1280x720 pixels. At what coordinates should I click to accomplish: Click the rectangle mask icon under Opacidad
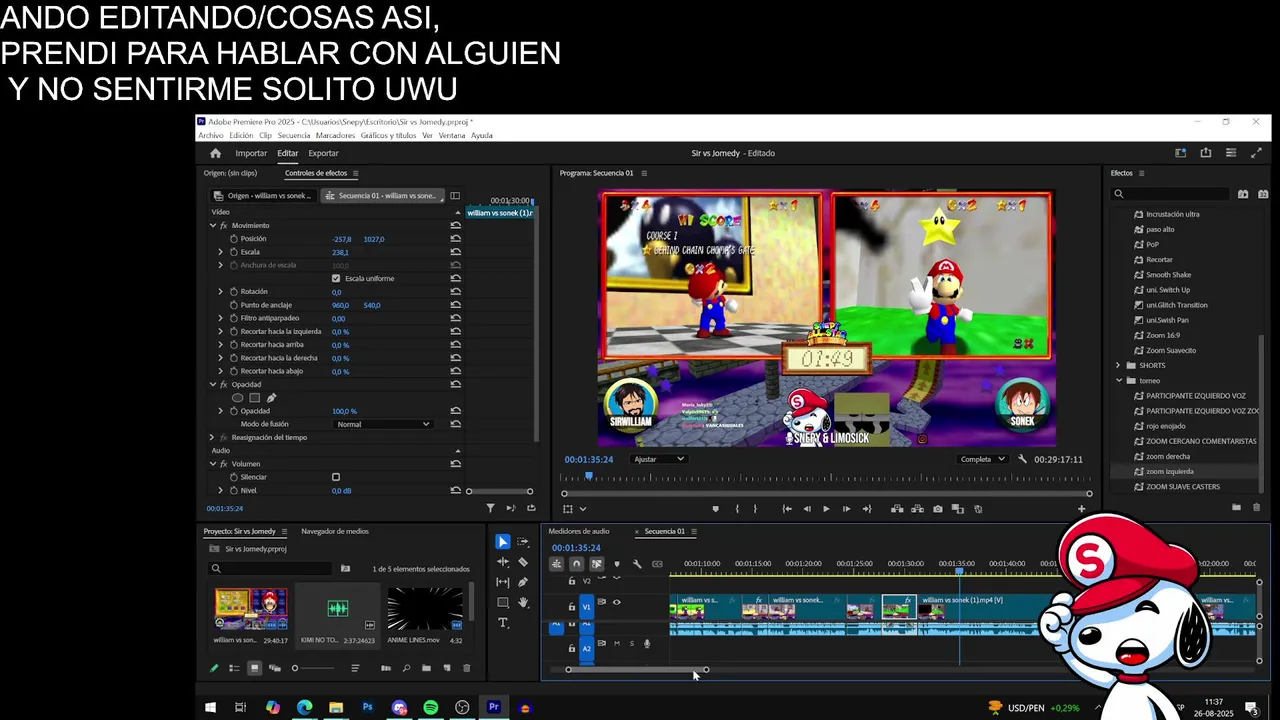[254, 398]
